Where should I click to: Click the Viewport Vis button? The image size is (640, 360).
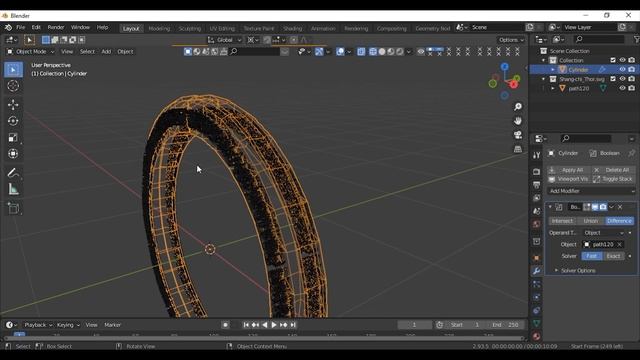point(568,179)
